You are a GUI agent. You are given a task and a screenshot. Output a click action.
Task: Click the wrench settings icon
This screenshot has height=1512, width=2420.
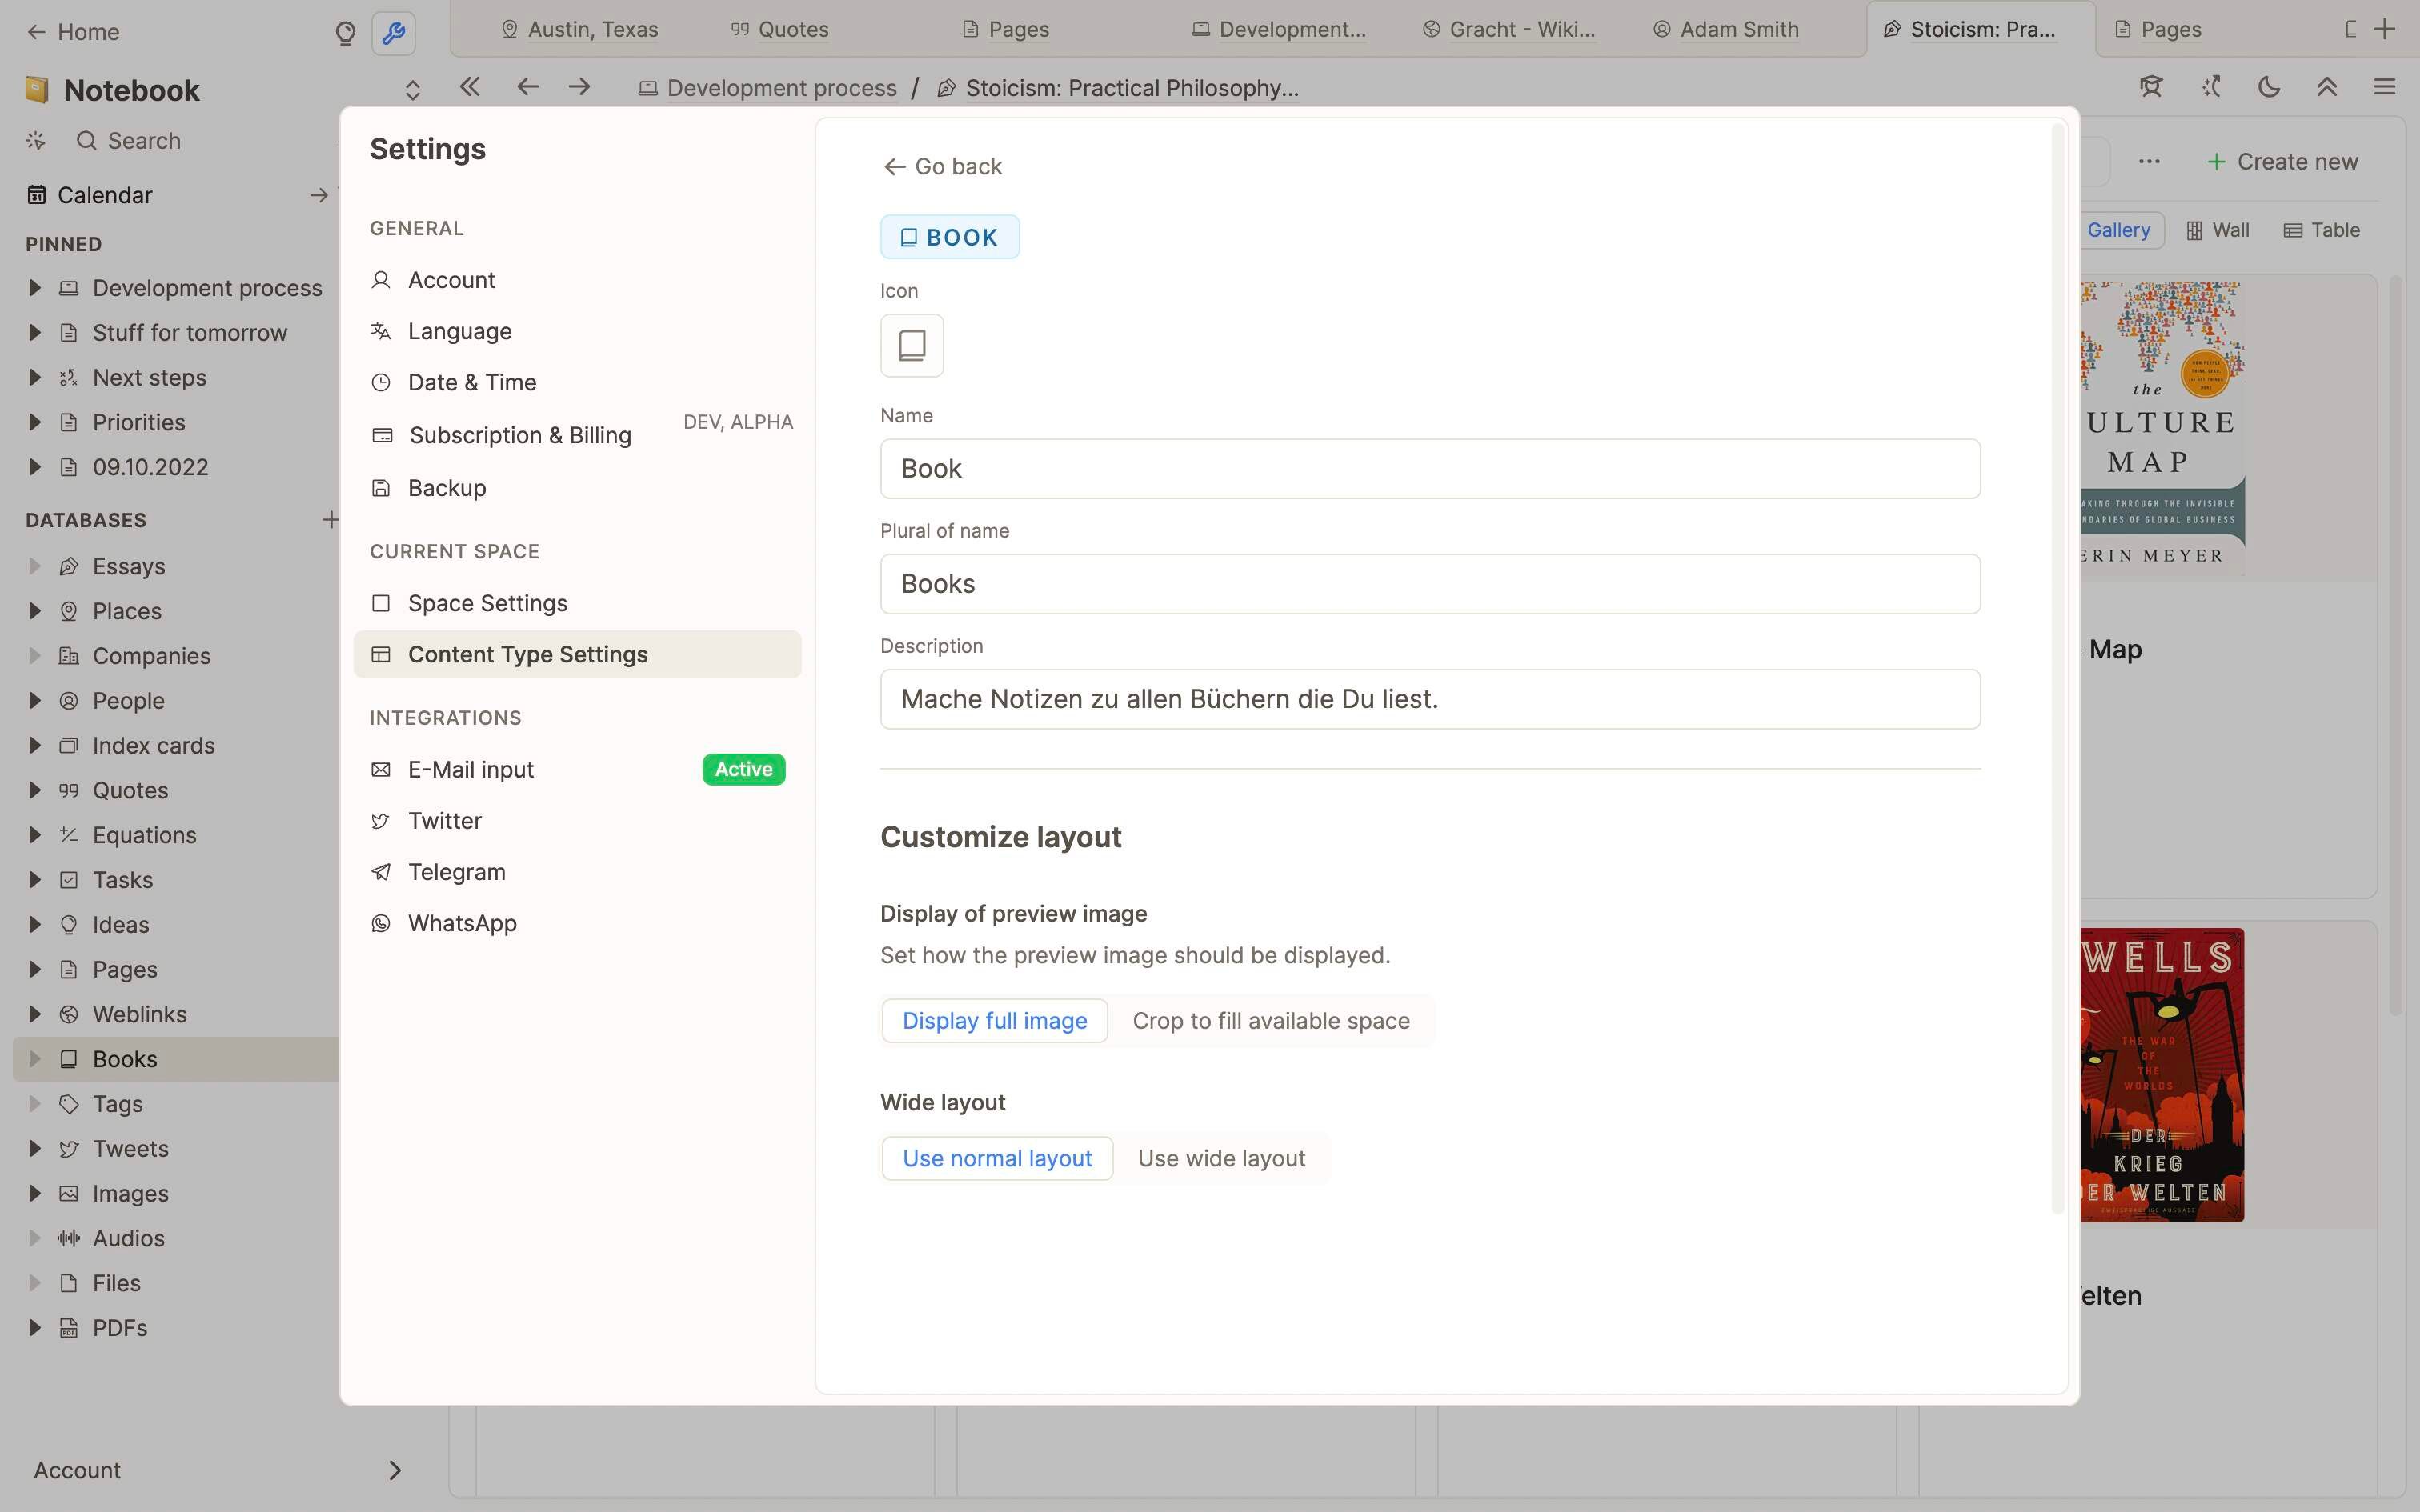(x=393, y=32)
